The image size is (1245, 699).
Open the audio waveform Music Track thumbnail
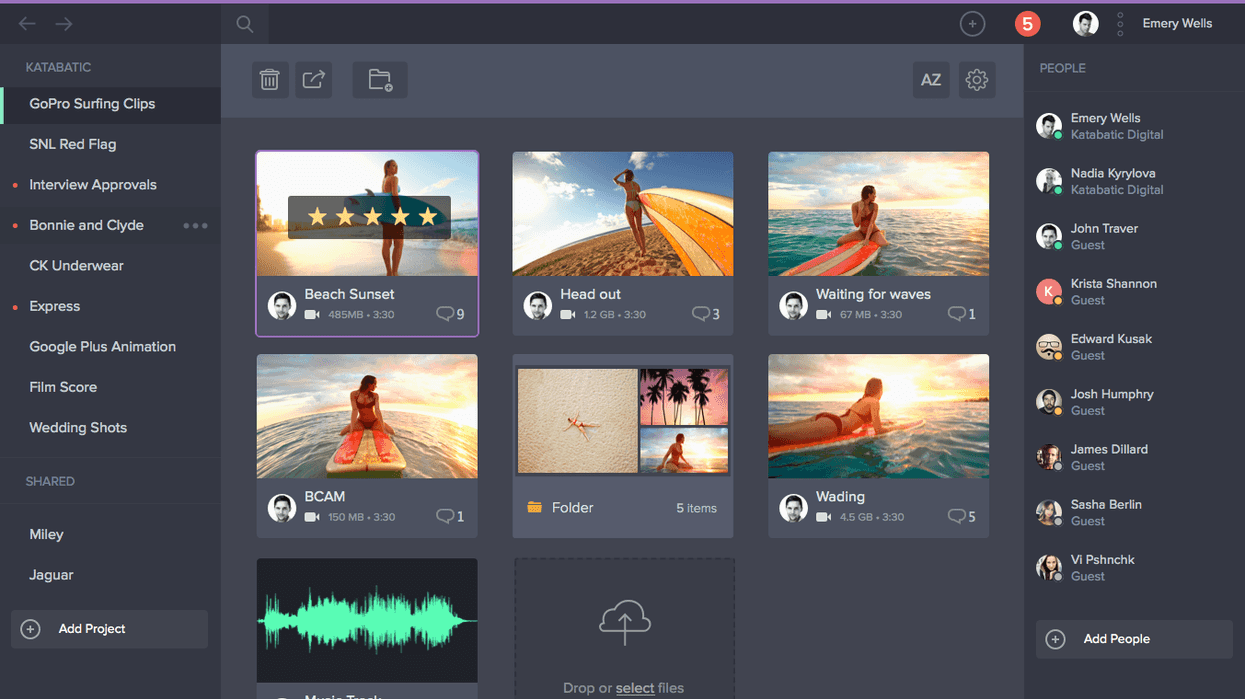coord(367,620)
